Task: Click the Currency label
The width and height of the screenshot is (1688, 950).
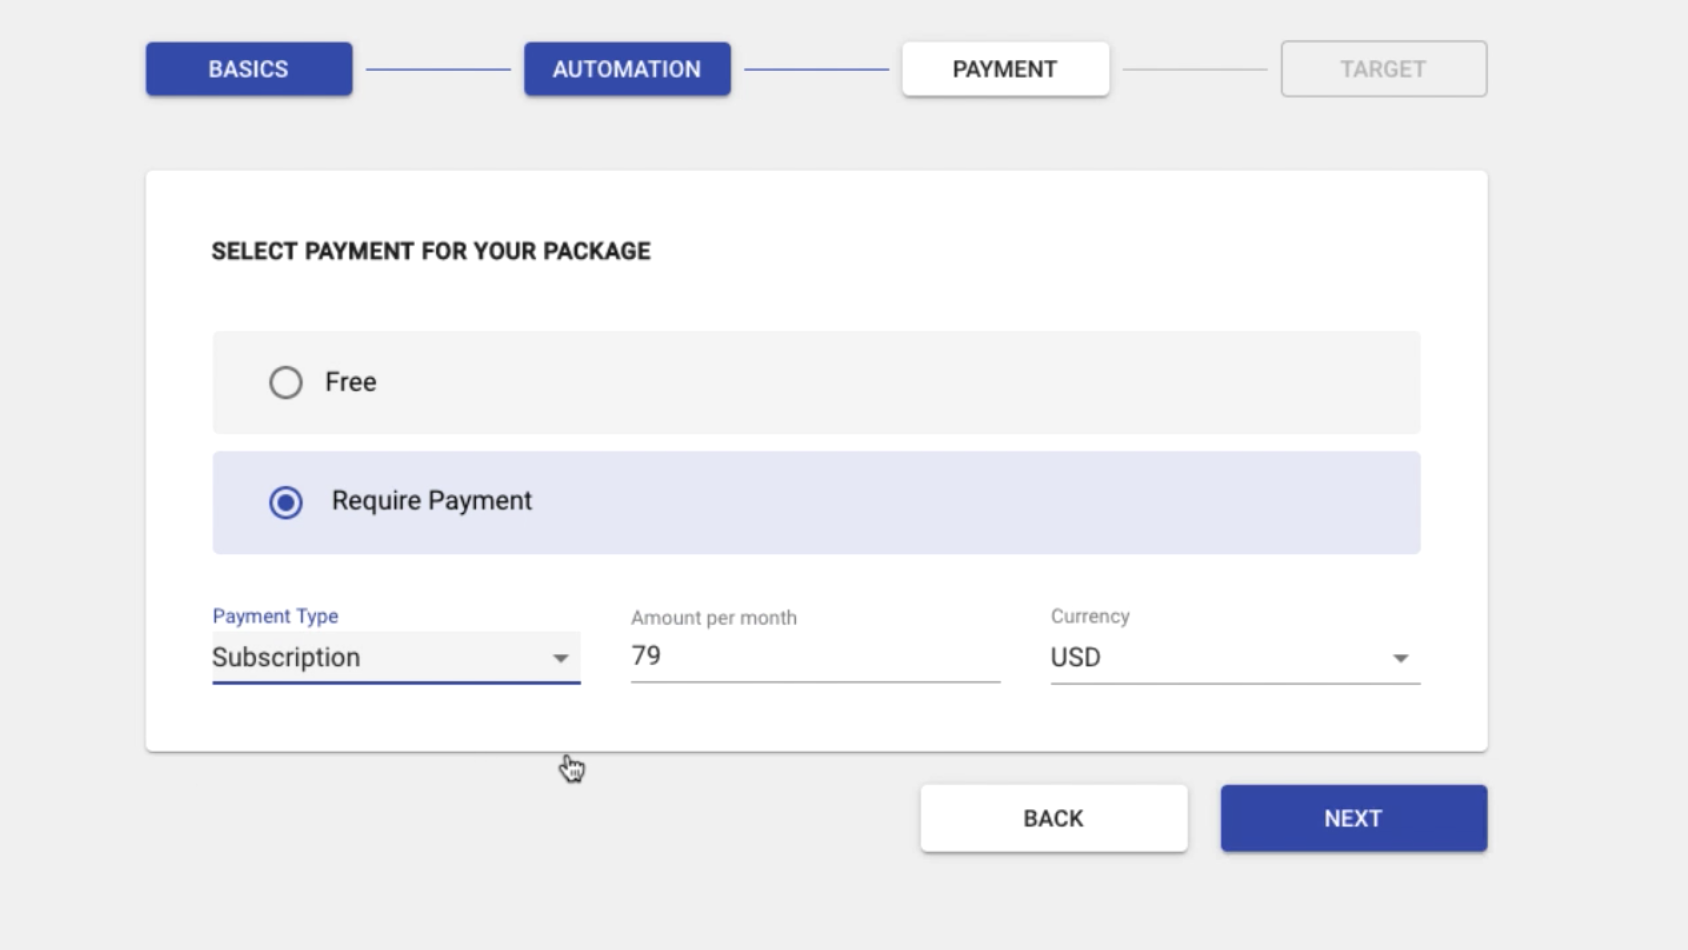Action: 1090,616
